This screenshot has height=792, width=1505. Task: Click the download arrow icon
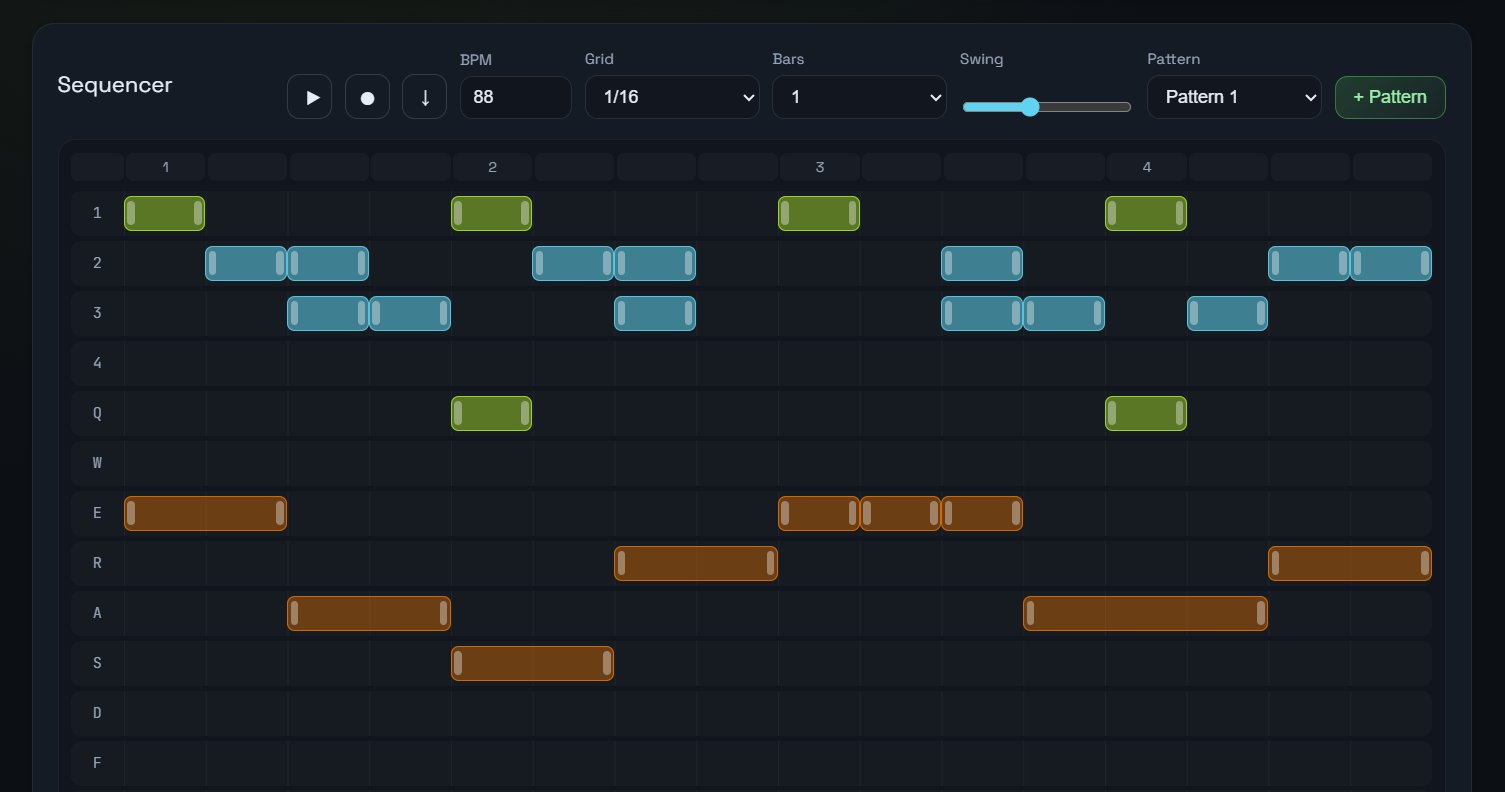click(x=424, y=96)
